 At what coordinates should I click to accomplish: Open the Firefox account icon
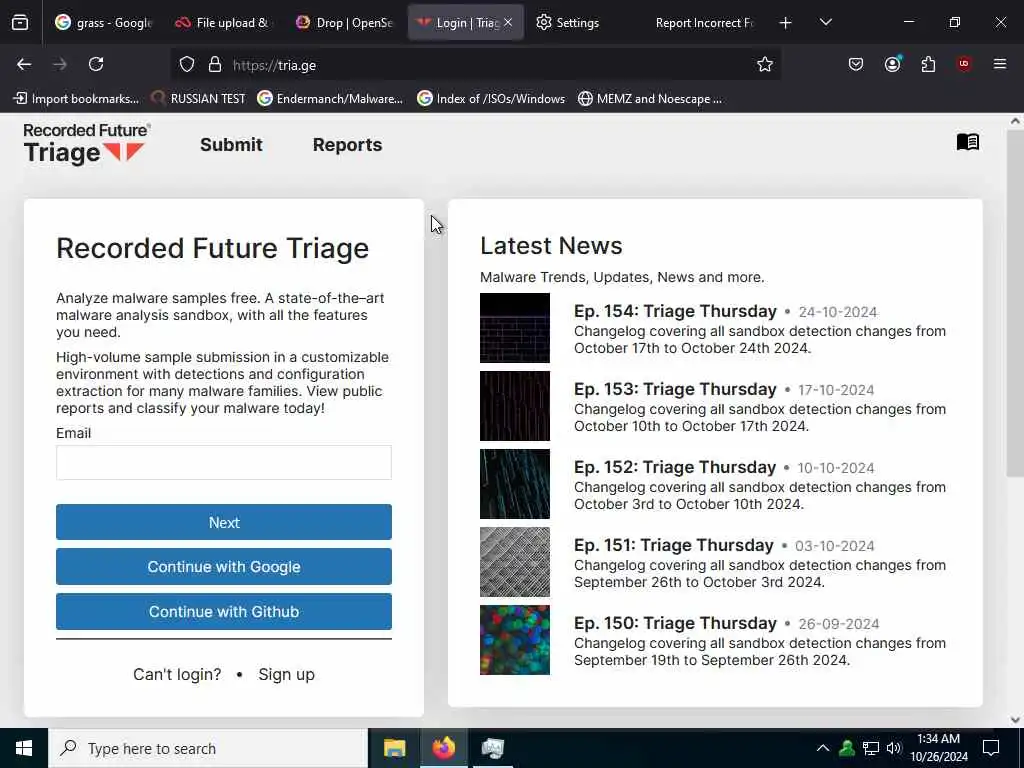(893, 64)
